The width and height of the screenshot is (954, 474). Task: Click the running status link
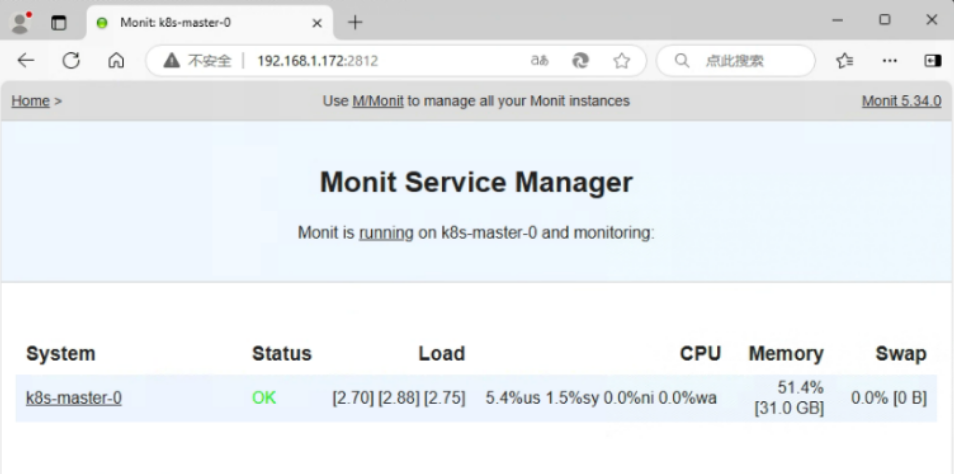coord(386,232)
